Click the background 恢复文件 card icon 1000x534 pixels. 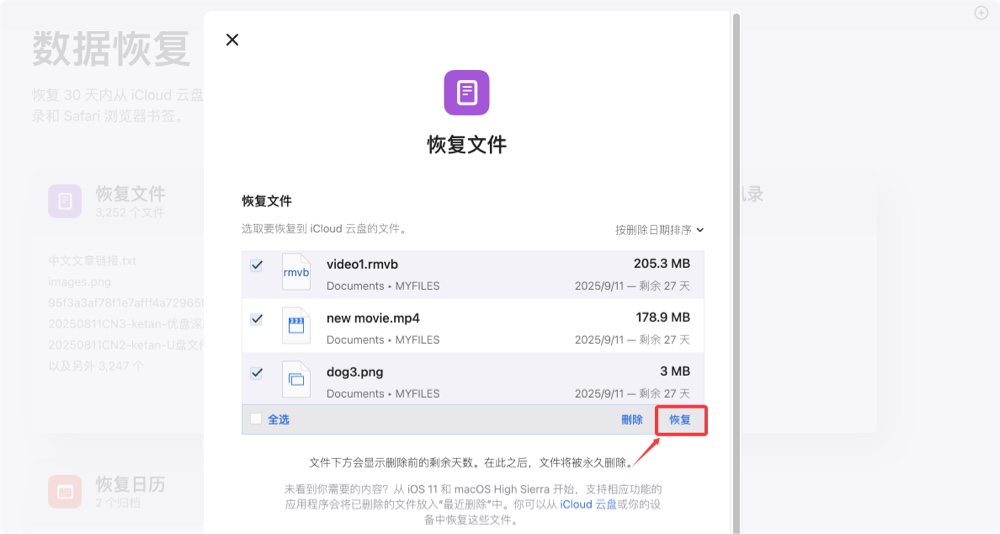click(x=65, y=202)
